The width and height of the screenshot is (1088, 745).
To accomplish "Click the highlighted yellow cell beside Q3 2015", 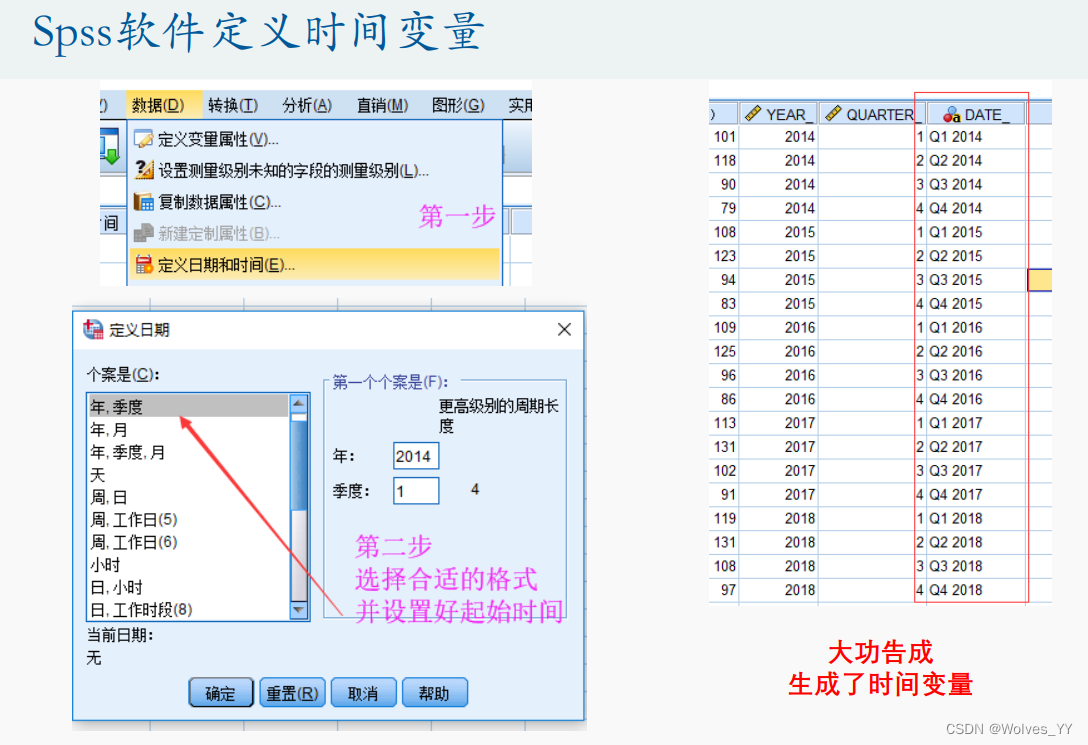I will [1039, 280].
